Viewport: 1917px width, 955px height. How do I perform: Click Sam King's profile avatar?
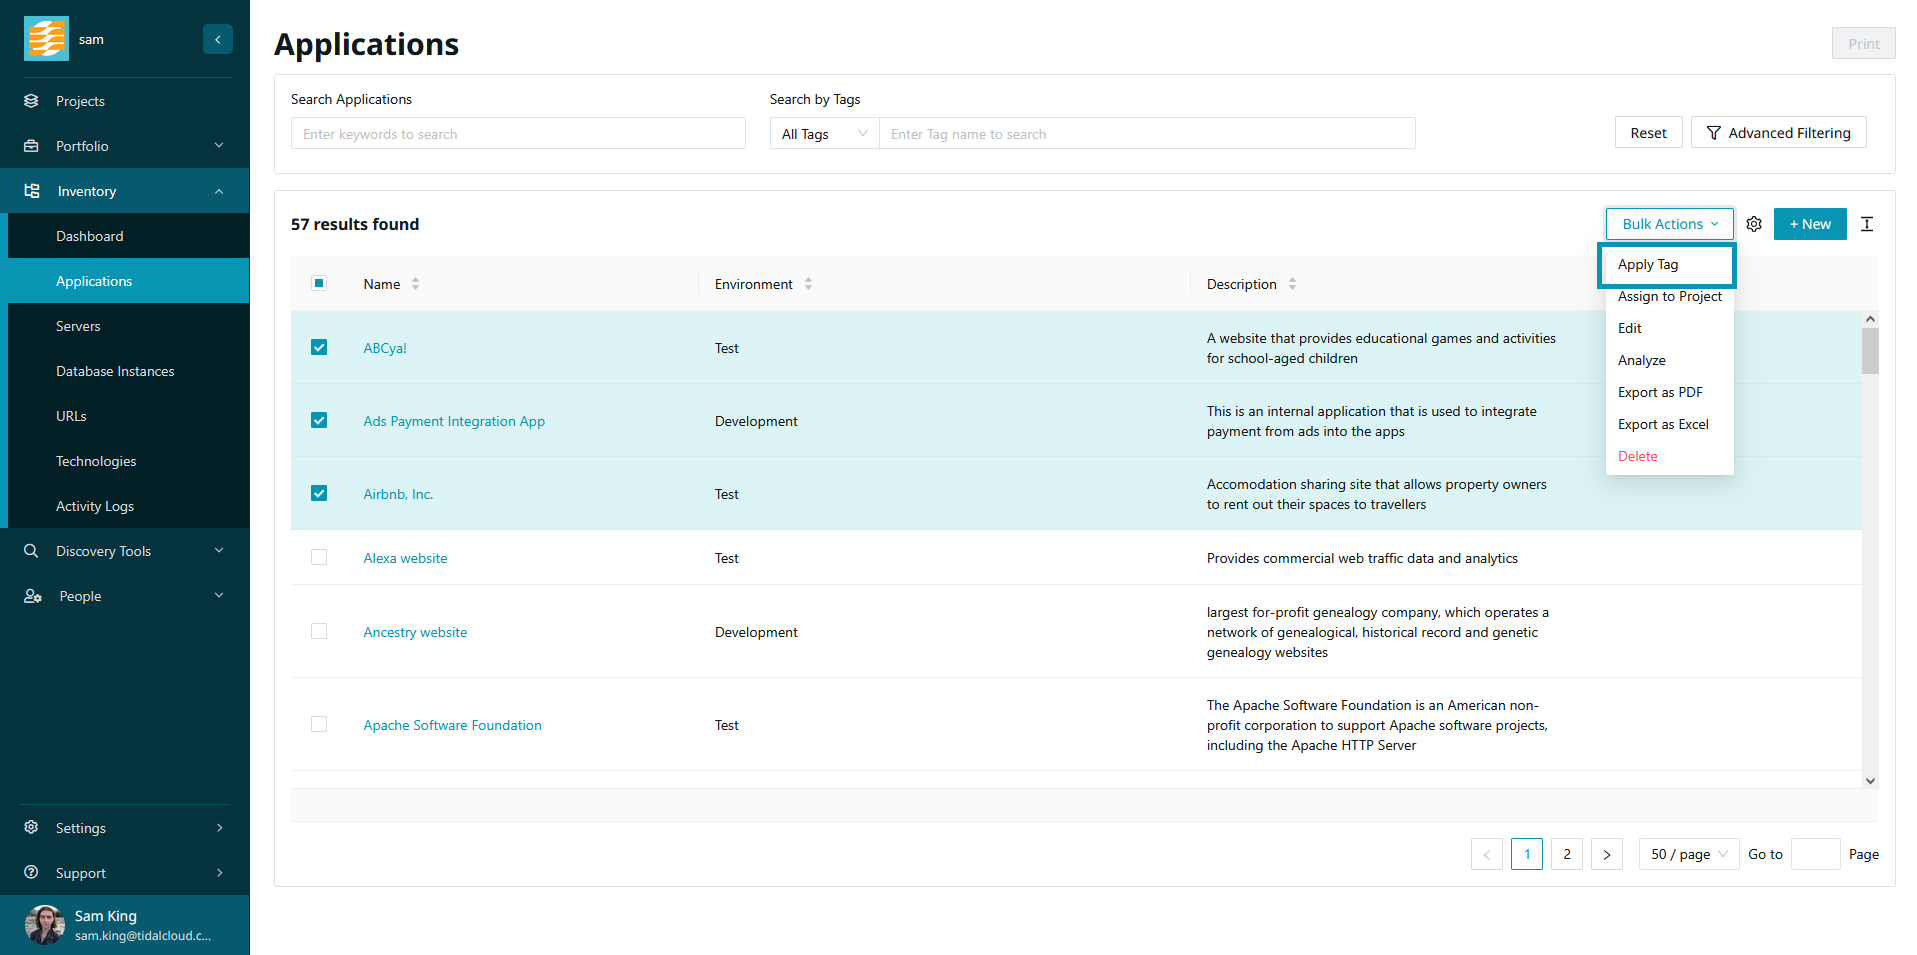(45, 925)
